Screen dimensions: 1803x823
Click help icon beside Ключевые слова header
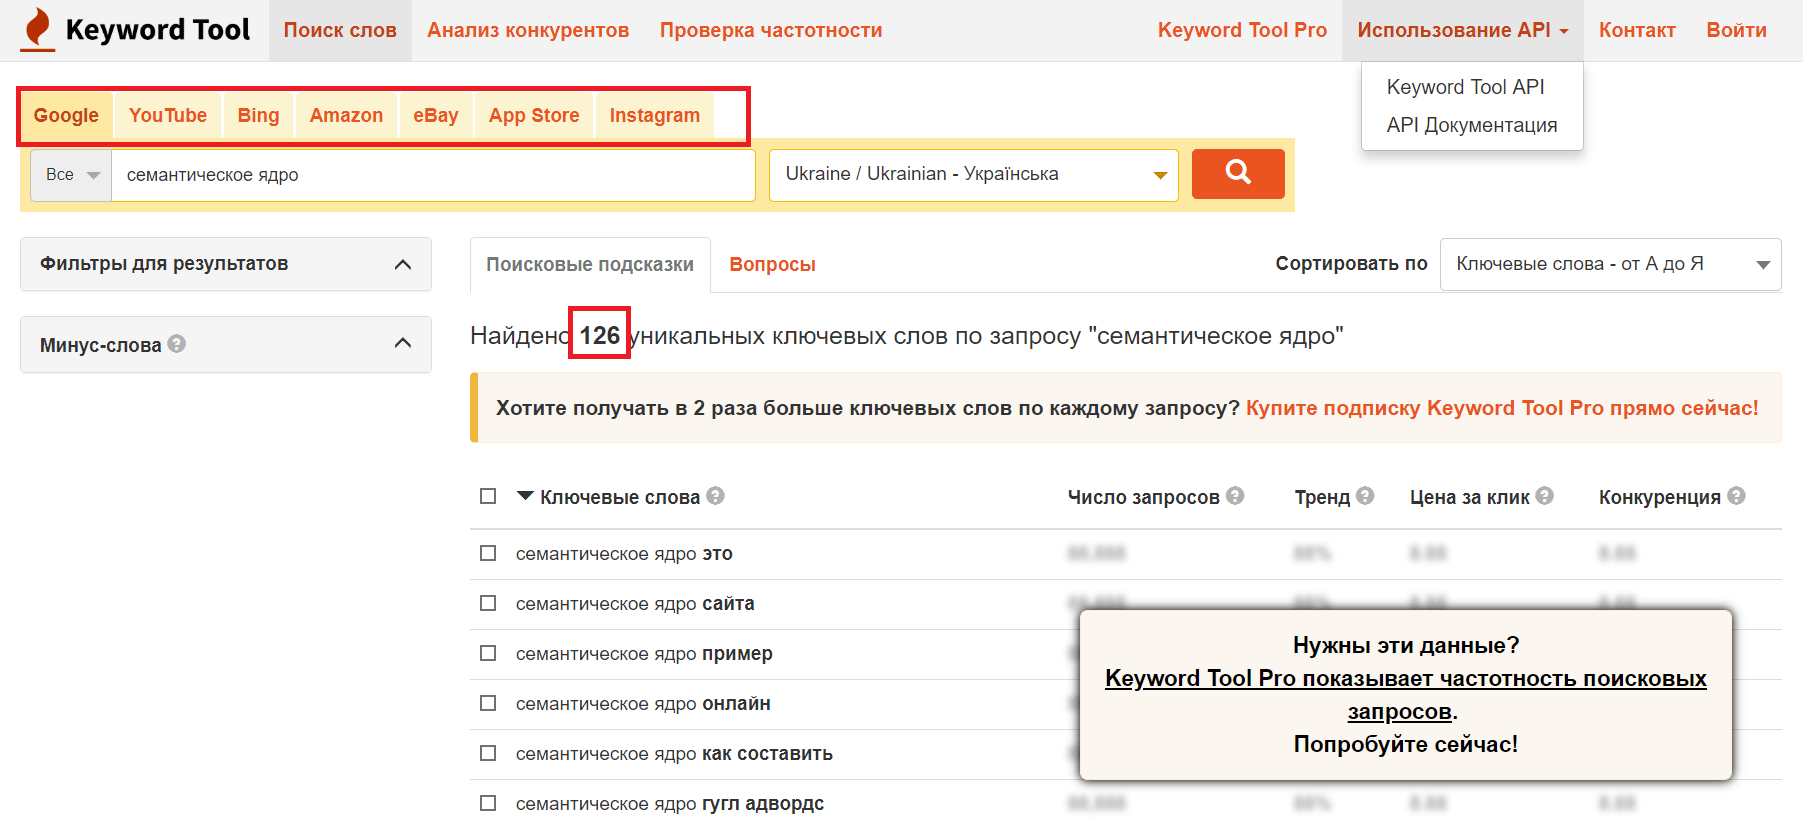[x=715, y=496]
